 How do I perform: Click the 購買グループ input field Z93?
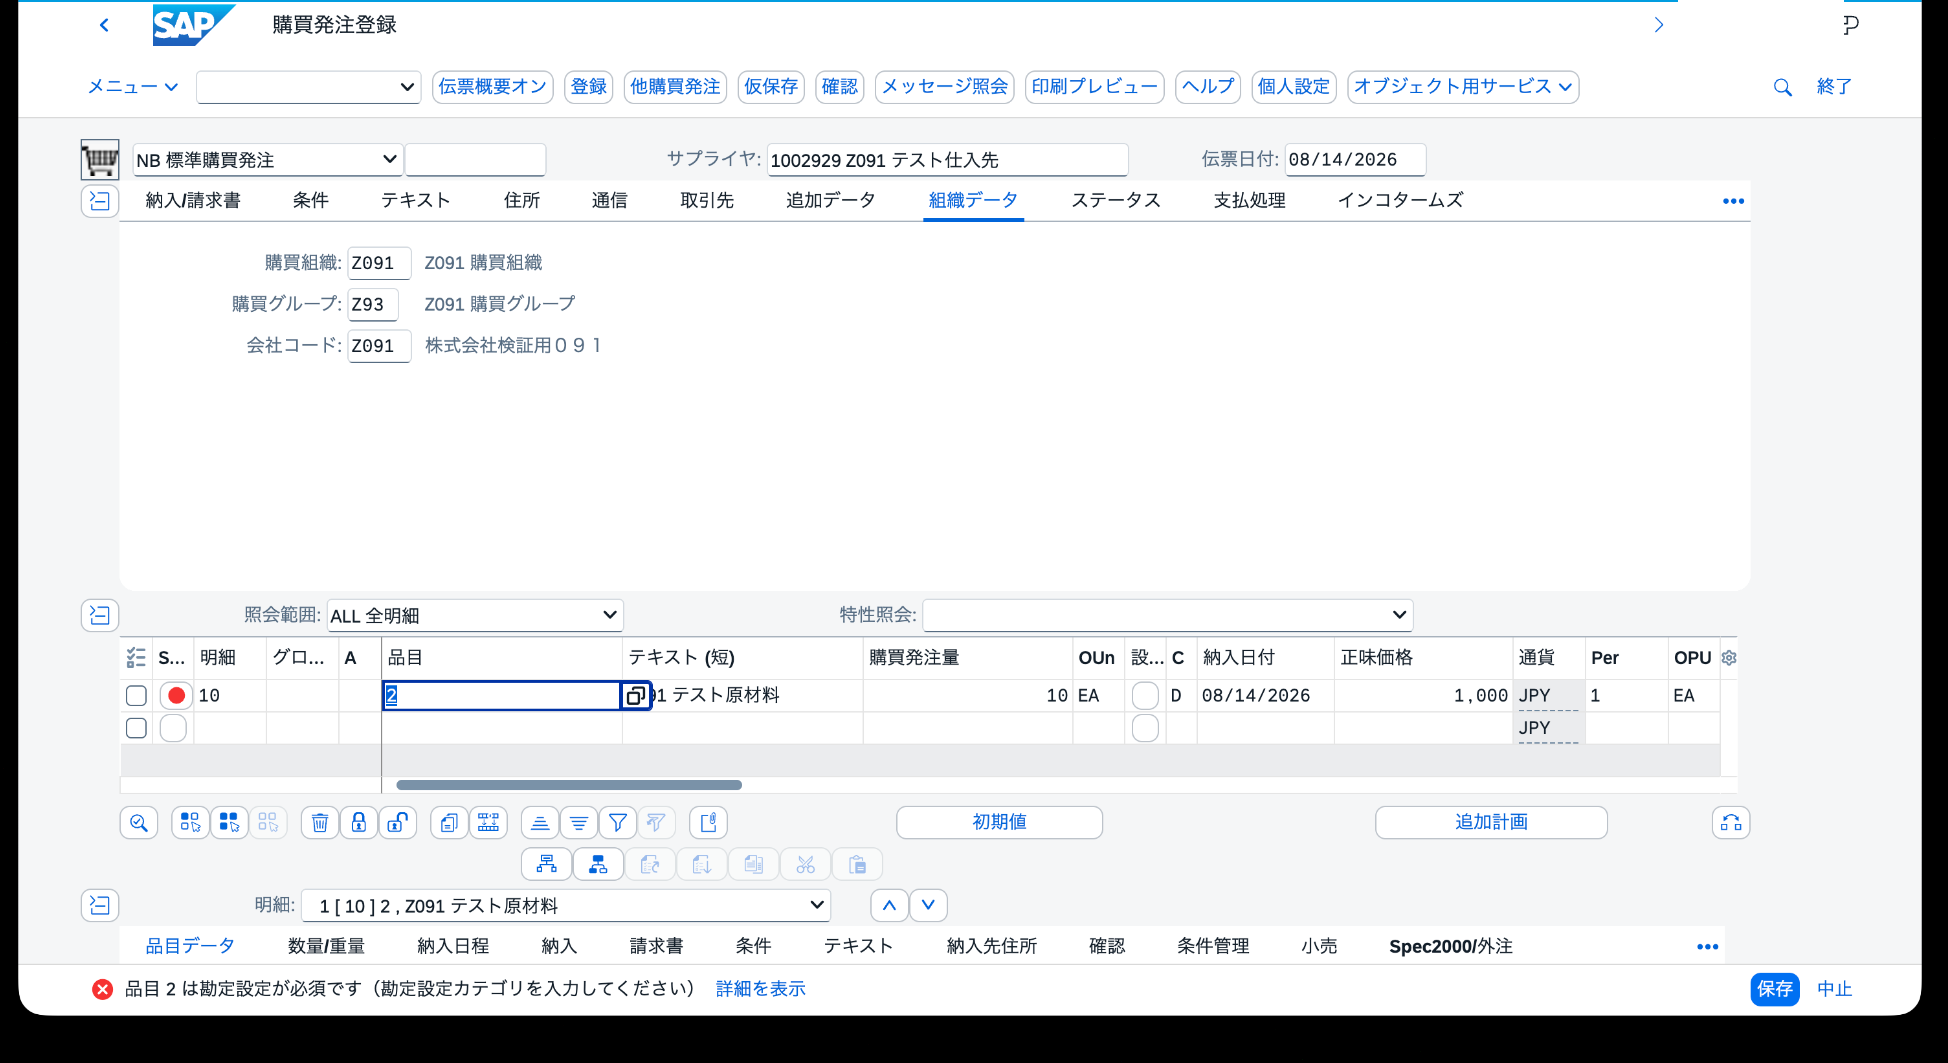pos(373,304)
